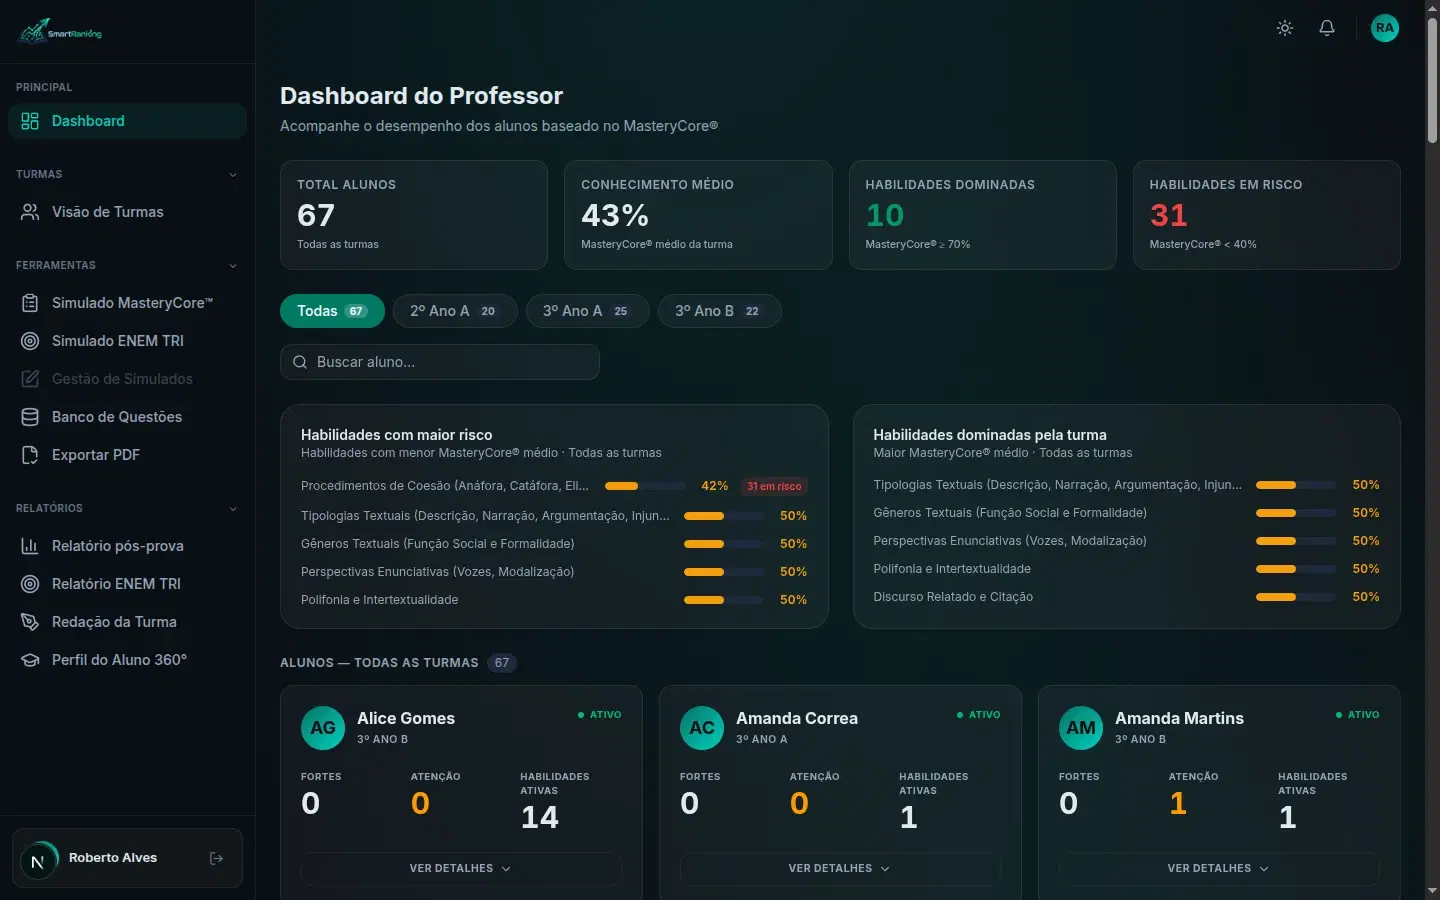The image size is (1440, 900).
Task: Click the ATIVO status on Alice Gomes card
Action: point(600,715)
